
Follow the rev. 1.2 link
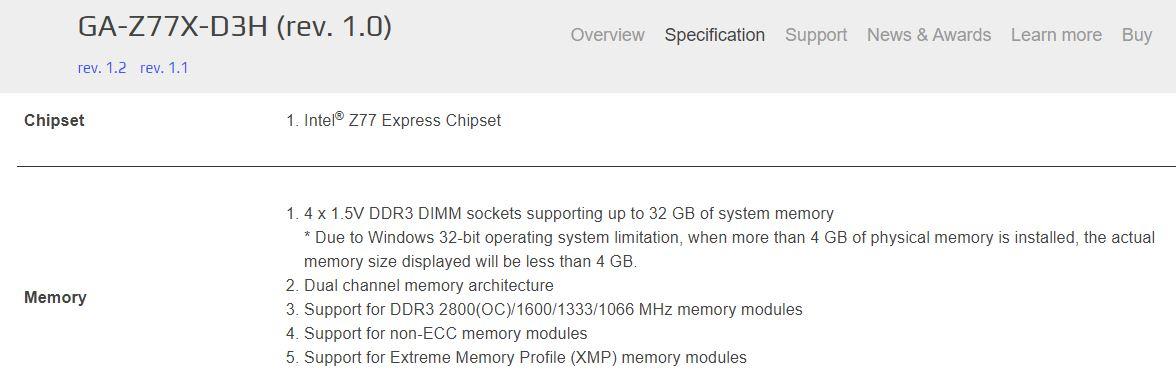[x=102, y=68]
